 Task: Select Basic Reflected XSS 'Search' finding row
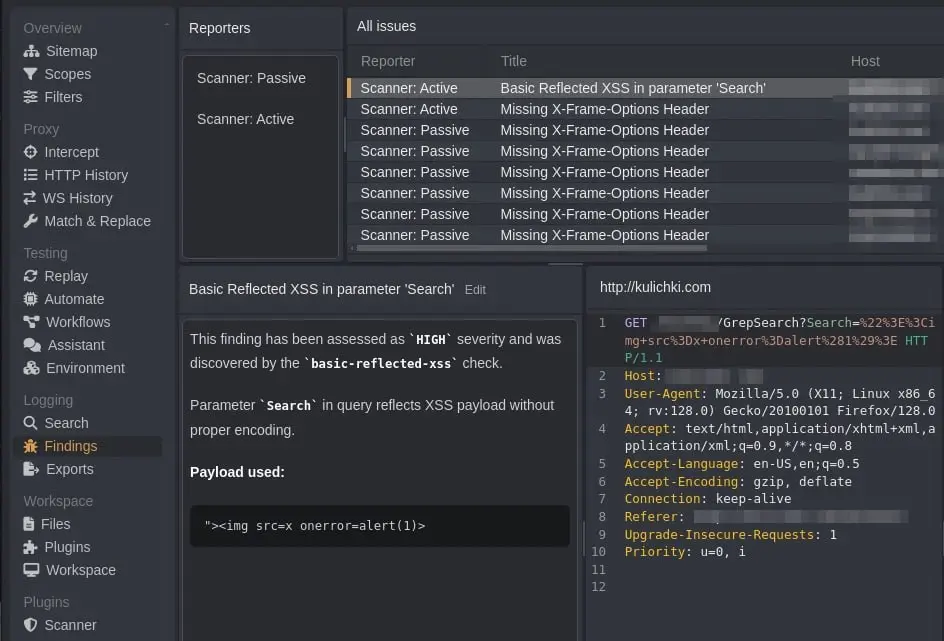[645, 88]
